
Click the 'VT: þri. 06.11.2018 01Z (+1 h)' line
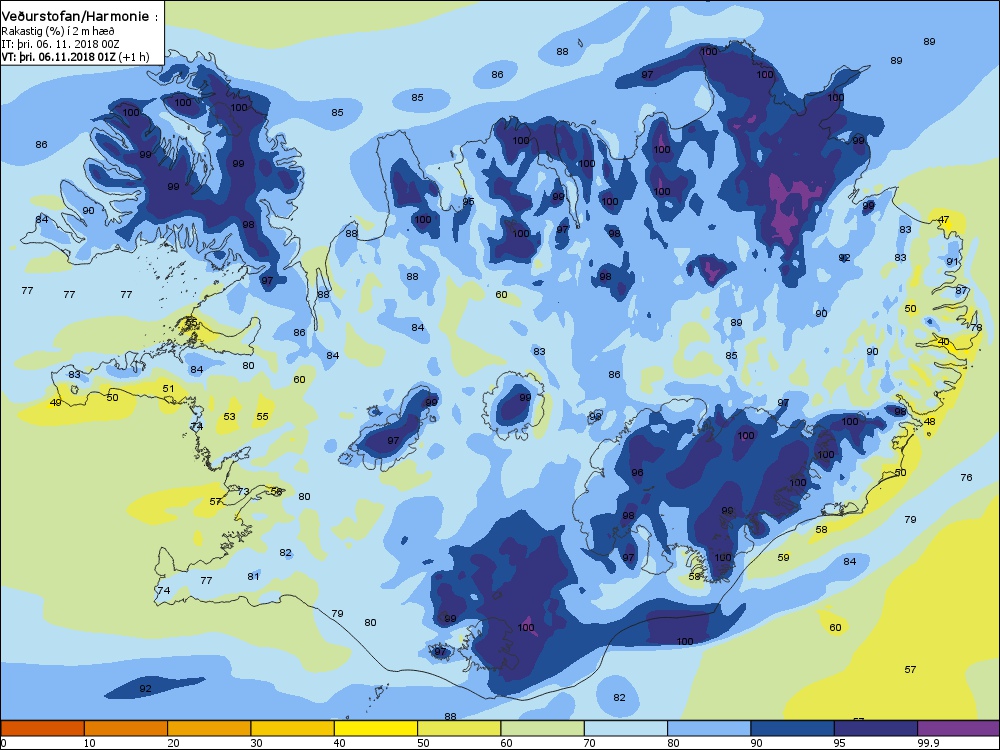(x=75, y=57)
